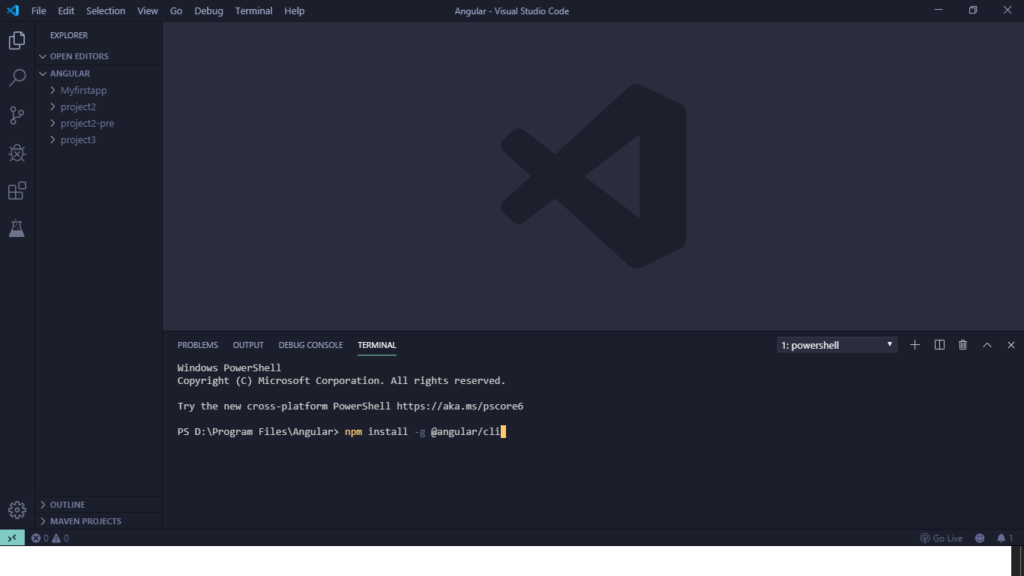
Task: Switch to the Problems tab
Action: tap(197, 345)
